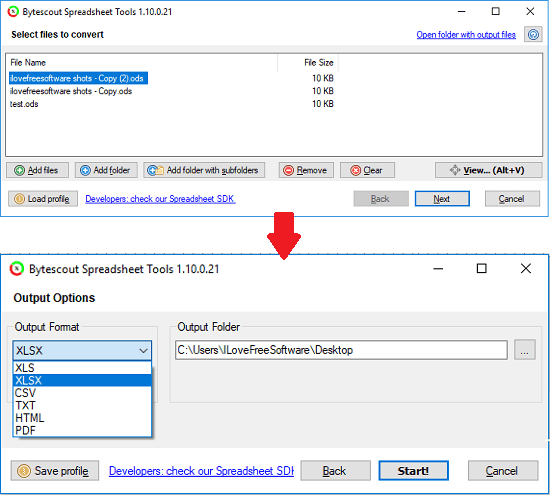Close the Select files window
The height and width of the screenshot is (495, 550).
point(530,12)
